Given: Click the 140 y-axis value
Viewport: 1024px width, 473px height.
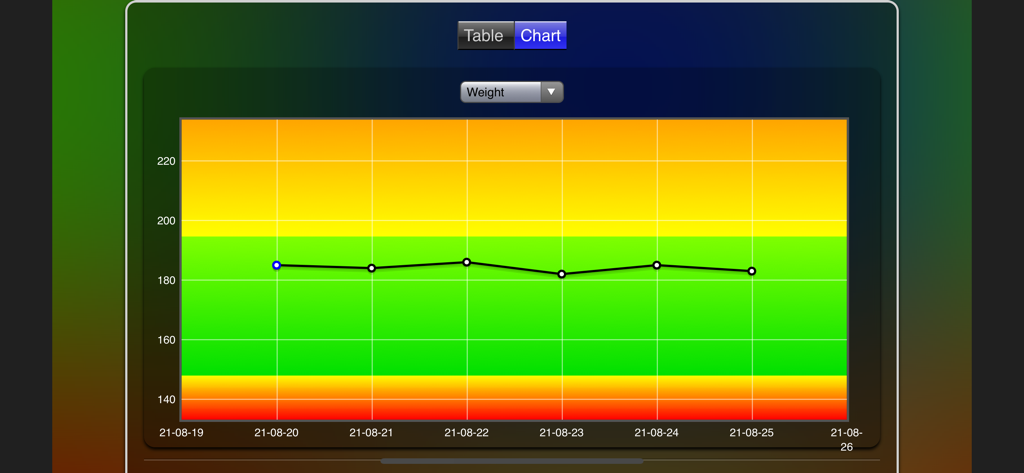Looking at the screenshot, I should (x=166, y=399).
